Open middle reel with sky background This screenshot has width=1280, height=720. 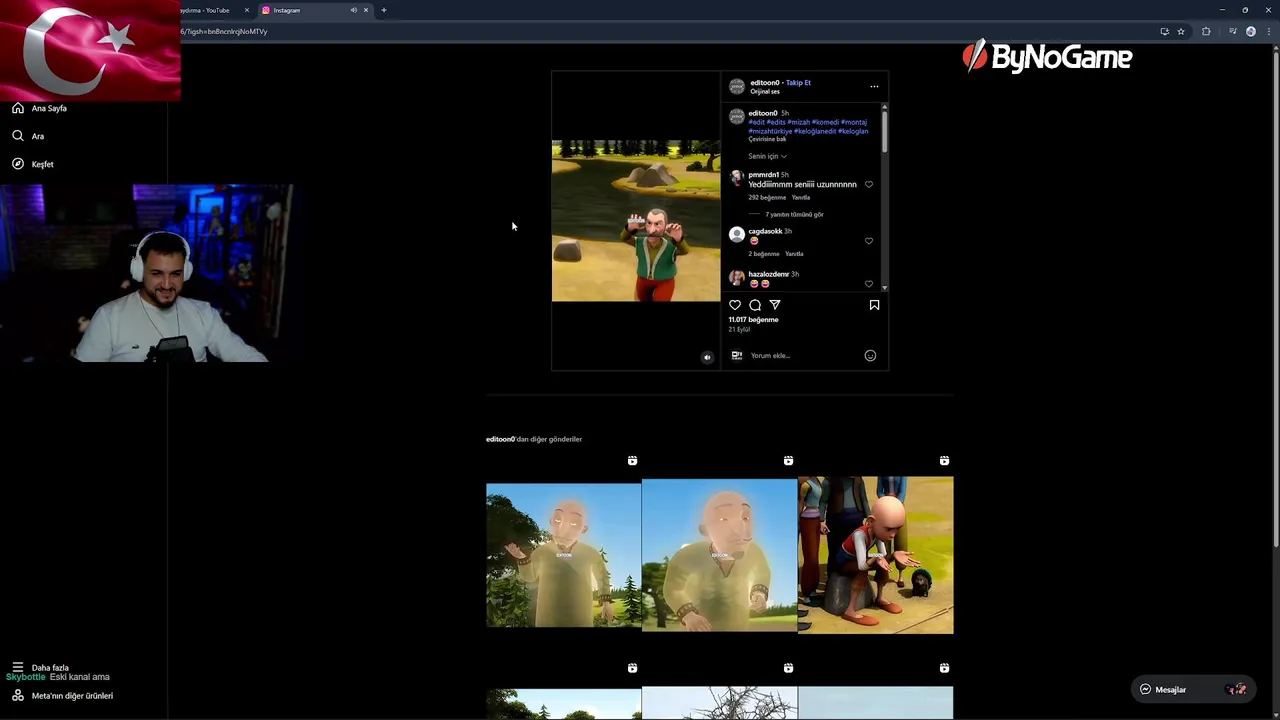click(x=720, y=555)
